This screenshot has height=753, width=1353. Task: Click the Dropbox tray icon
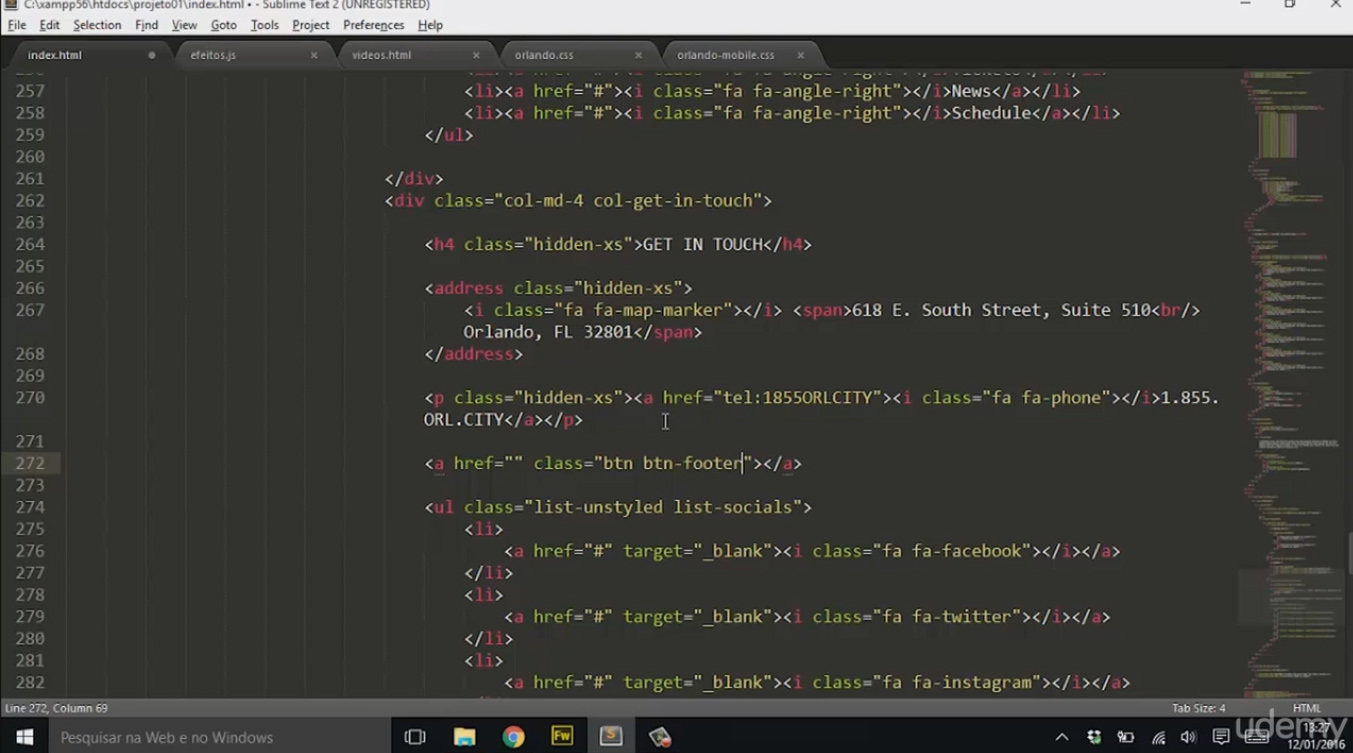click(x=1094, y=738)
